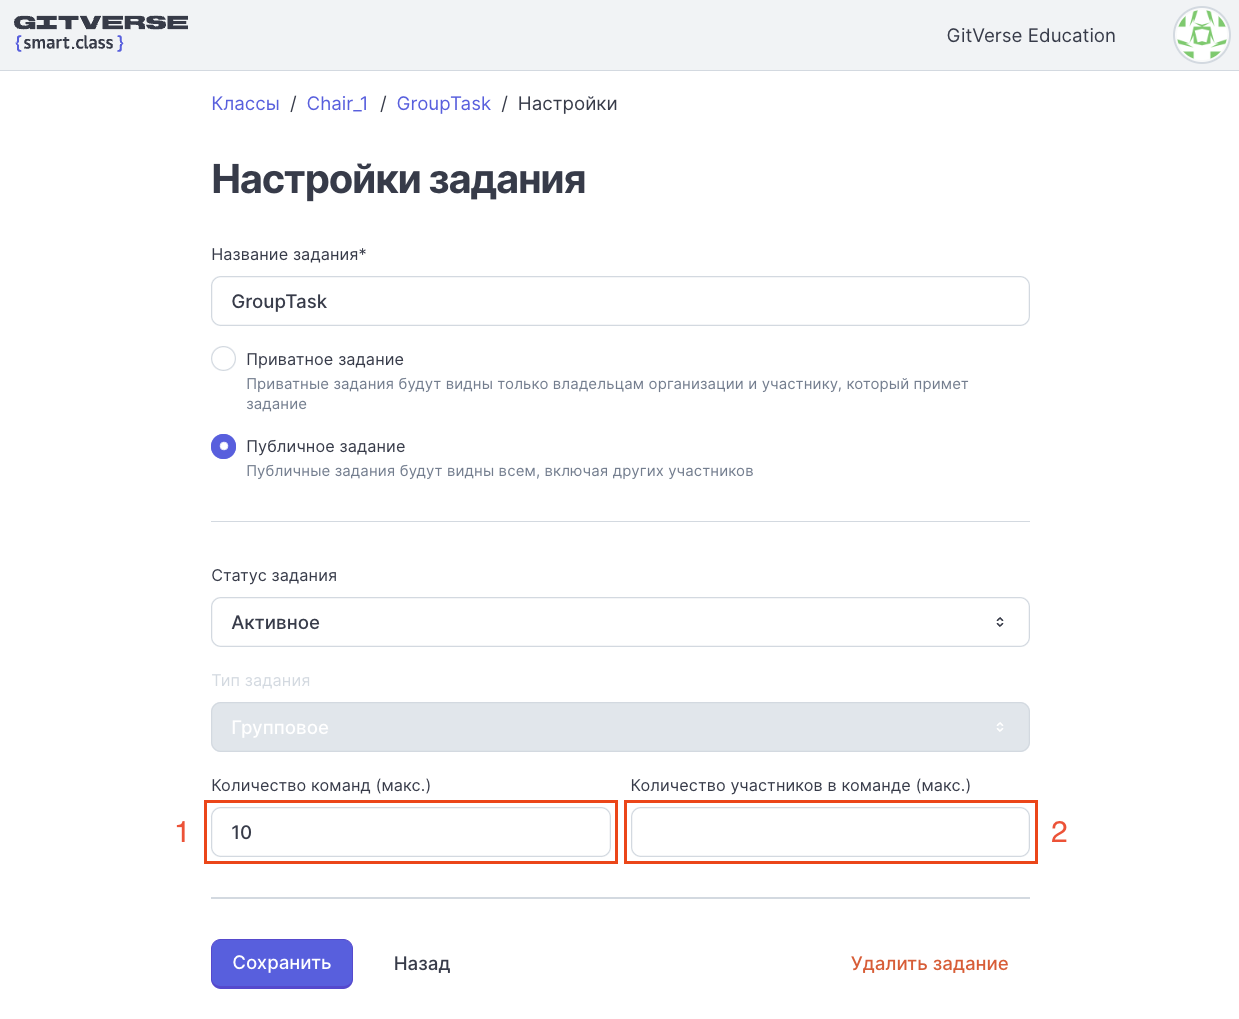1239x1019 pixels.
Task: Open the green user avatar icon
Action: click(x=1201, y=35)
